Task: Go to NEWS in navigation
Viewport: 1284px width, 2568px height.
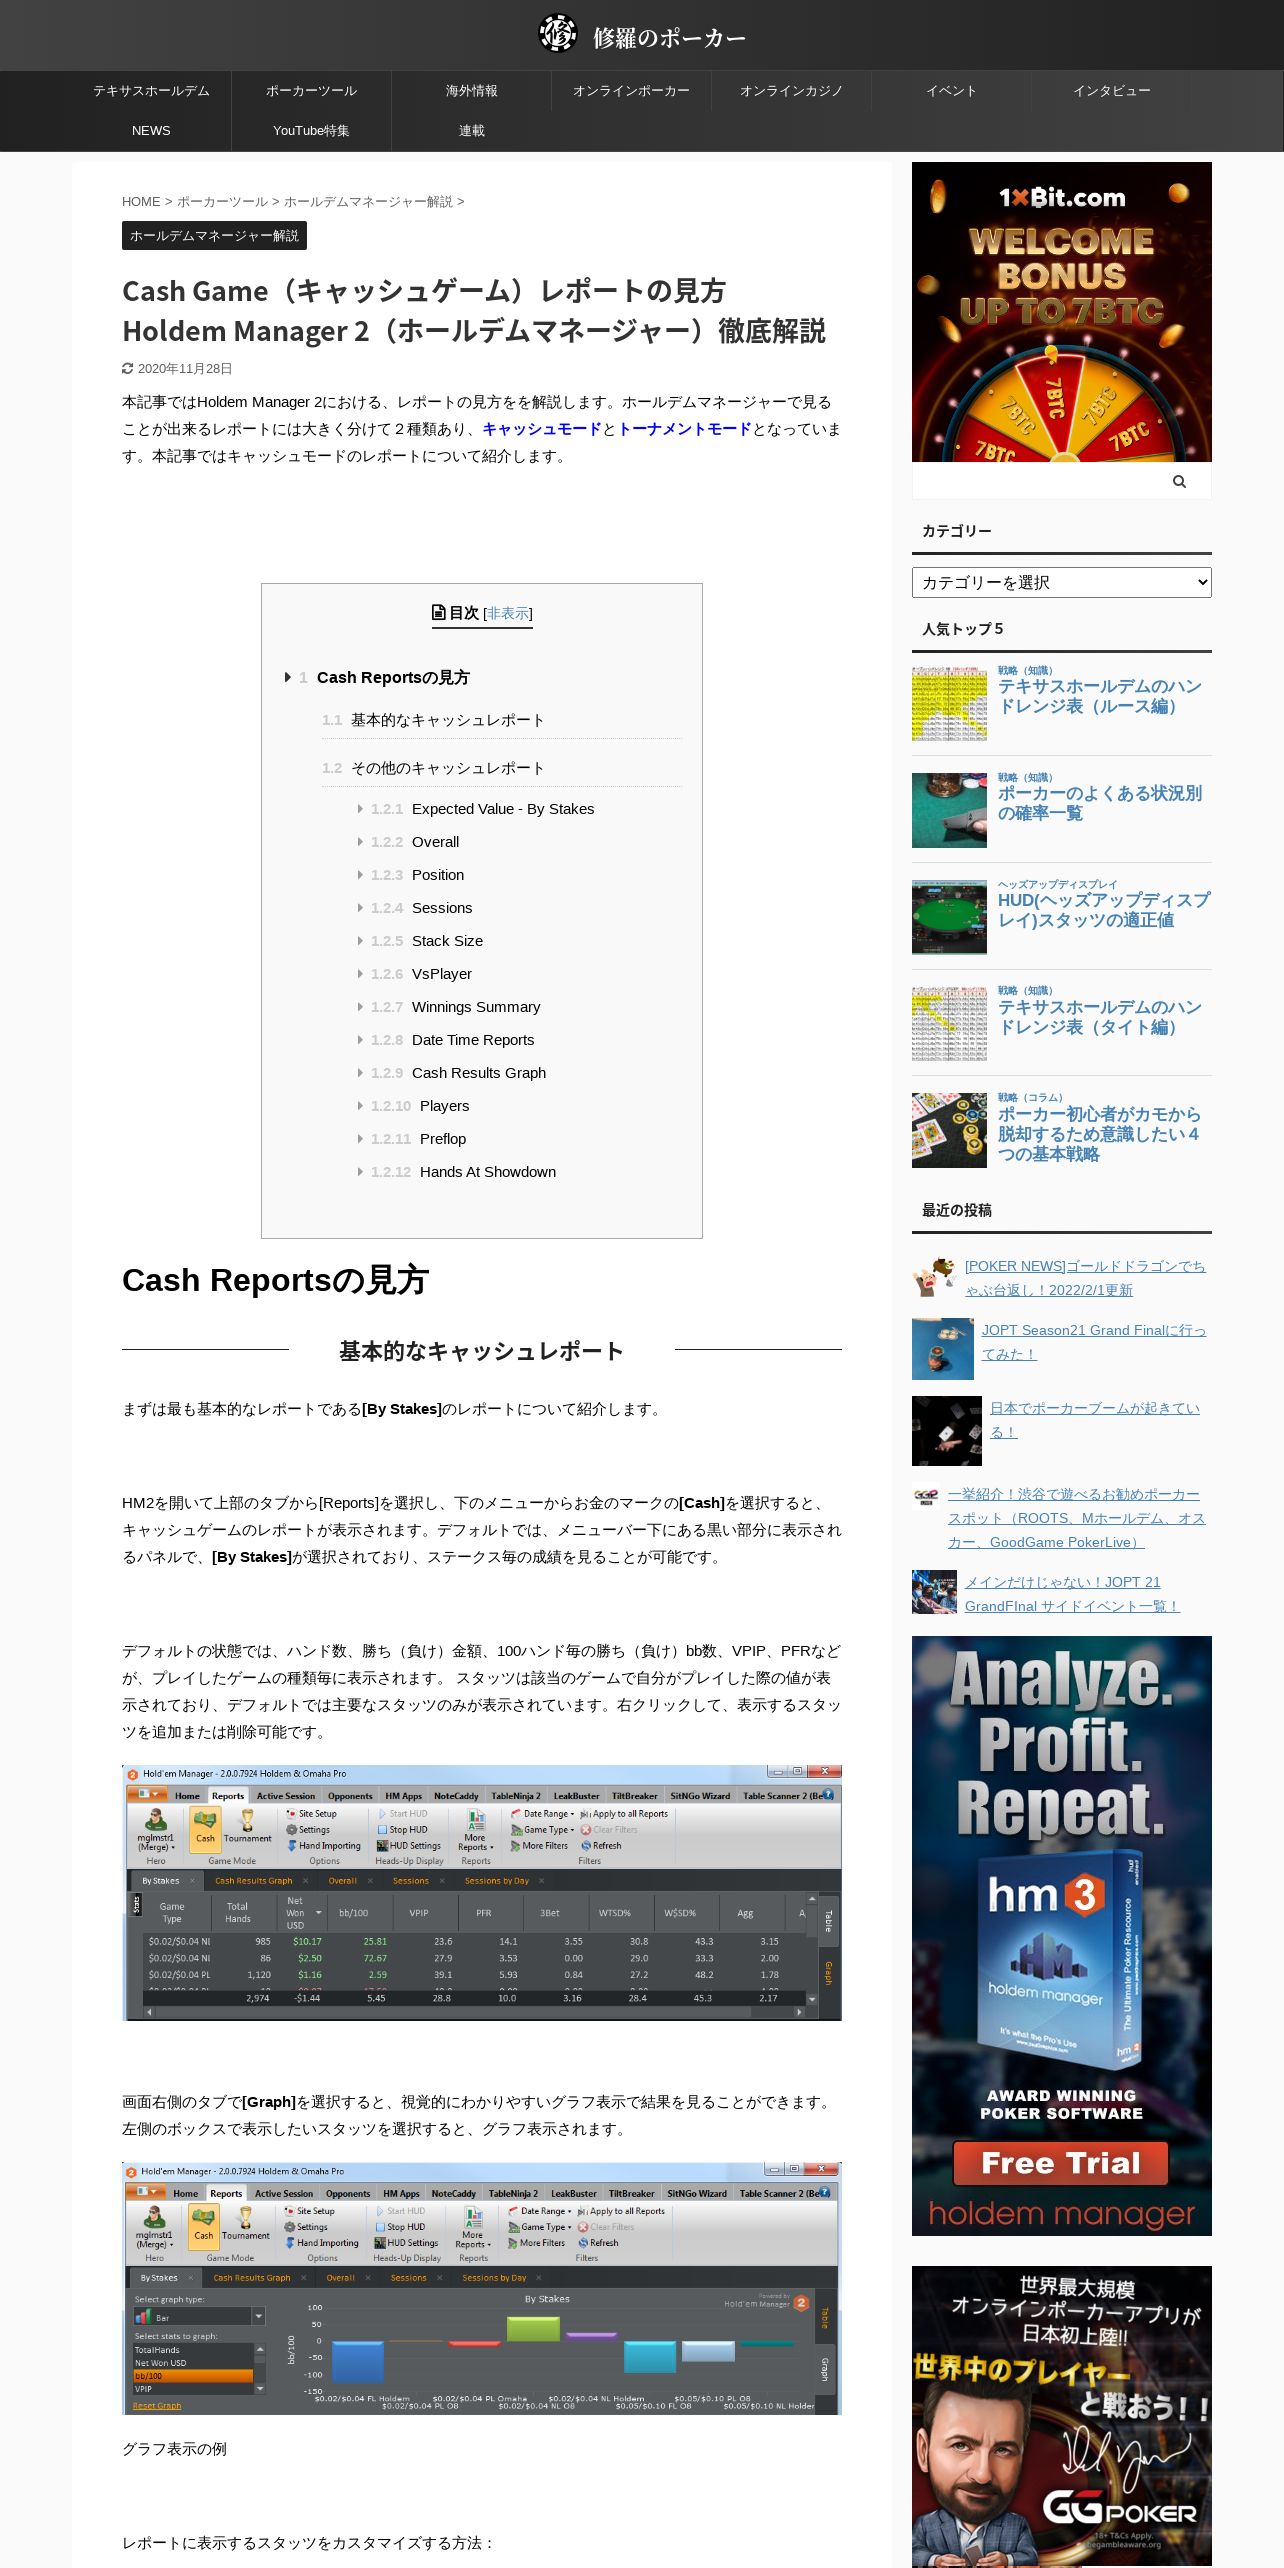Action: [152, 131]
